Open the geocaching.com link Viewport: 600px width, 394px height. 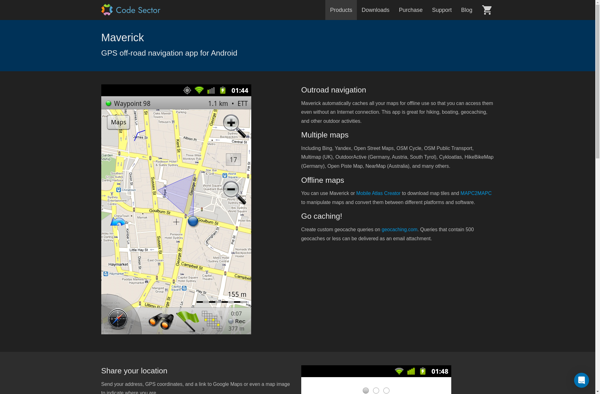(x=399, y=230)
